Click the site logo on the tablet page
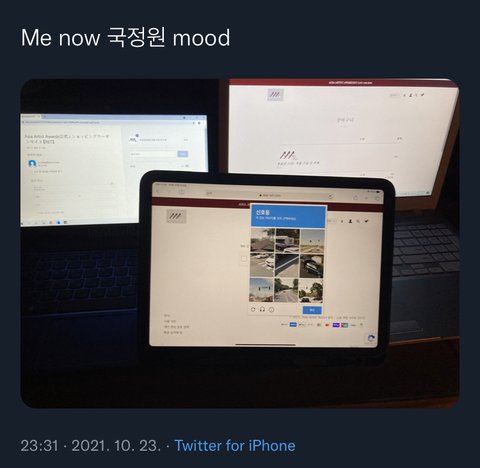This screenshot has width=480, height=468. coord(176,216)
